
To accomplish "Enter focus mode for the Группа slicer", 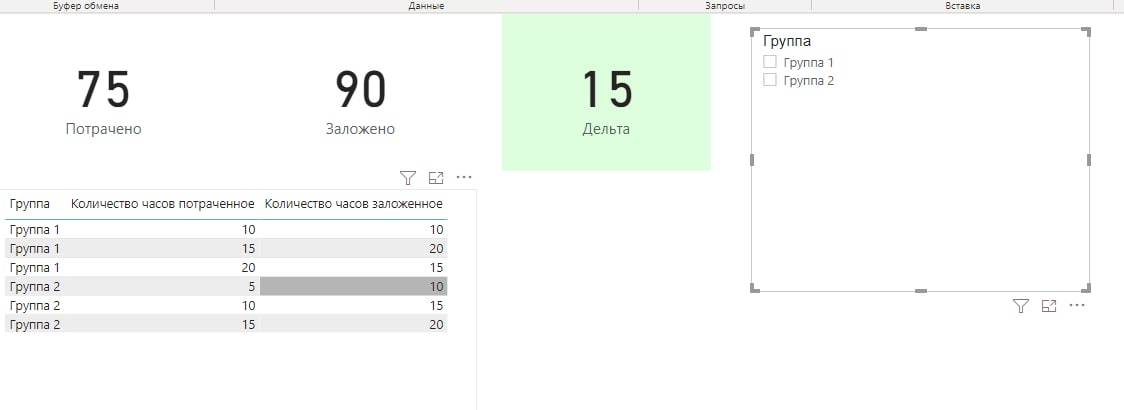I will coord(1049,306).
